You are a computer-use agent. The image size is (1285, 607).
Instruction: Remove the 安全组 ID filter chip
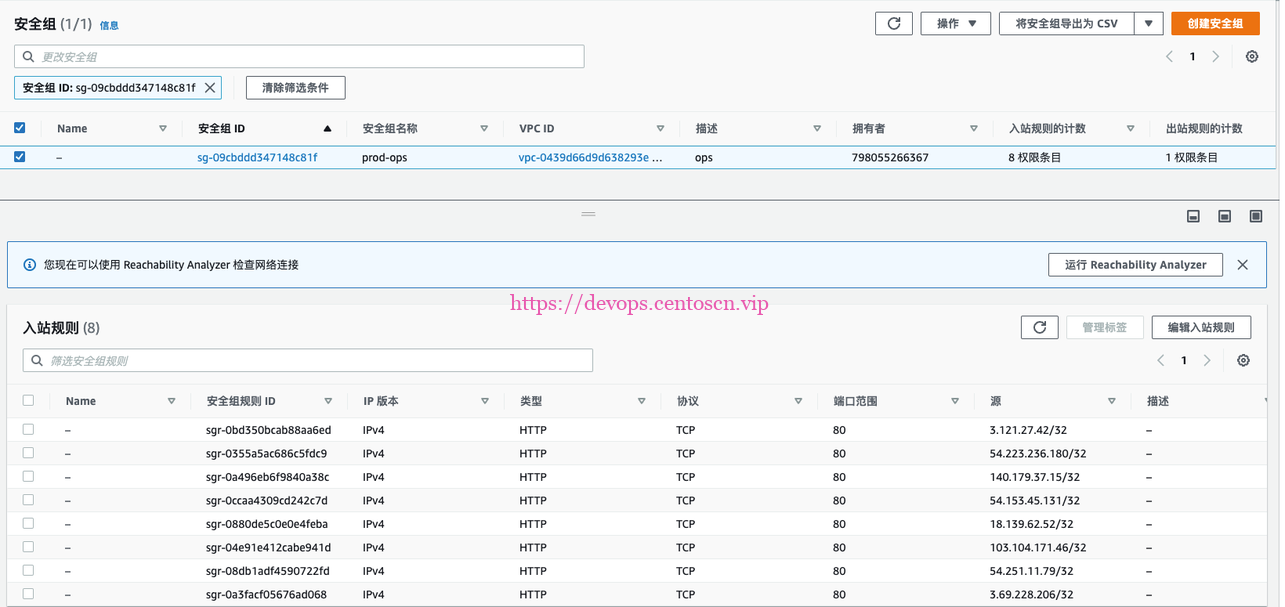209,87
